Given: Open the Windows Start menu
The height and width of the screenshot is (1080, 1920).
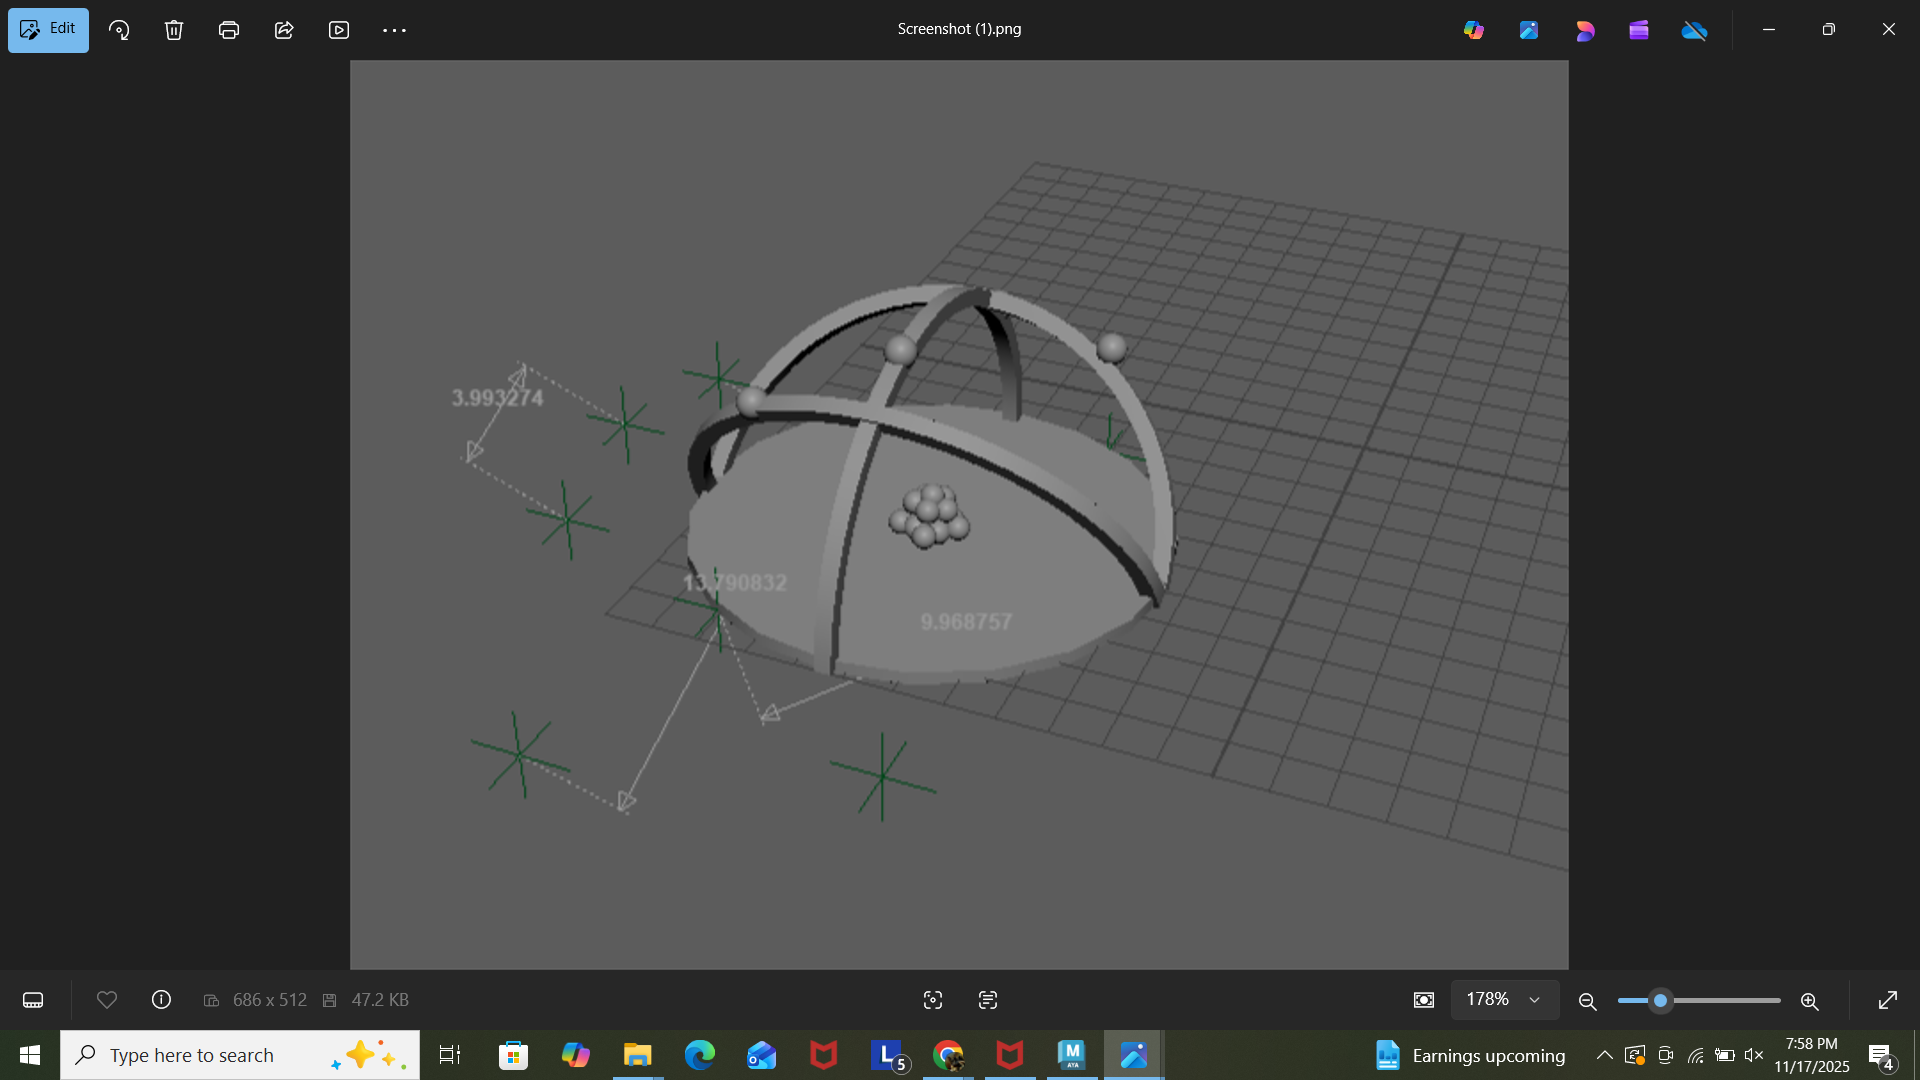Looking at the screenshot, I should pos(30,1055).
